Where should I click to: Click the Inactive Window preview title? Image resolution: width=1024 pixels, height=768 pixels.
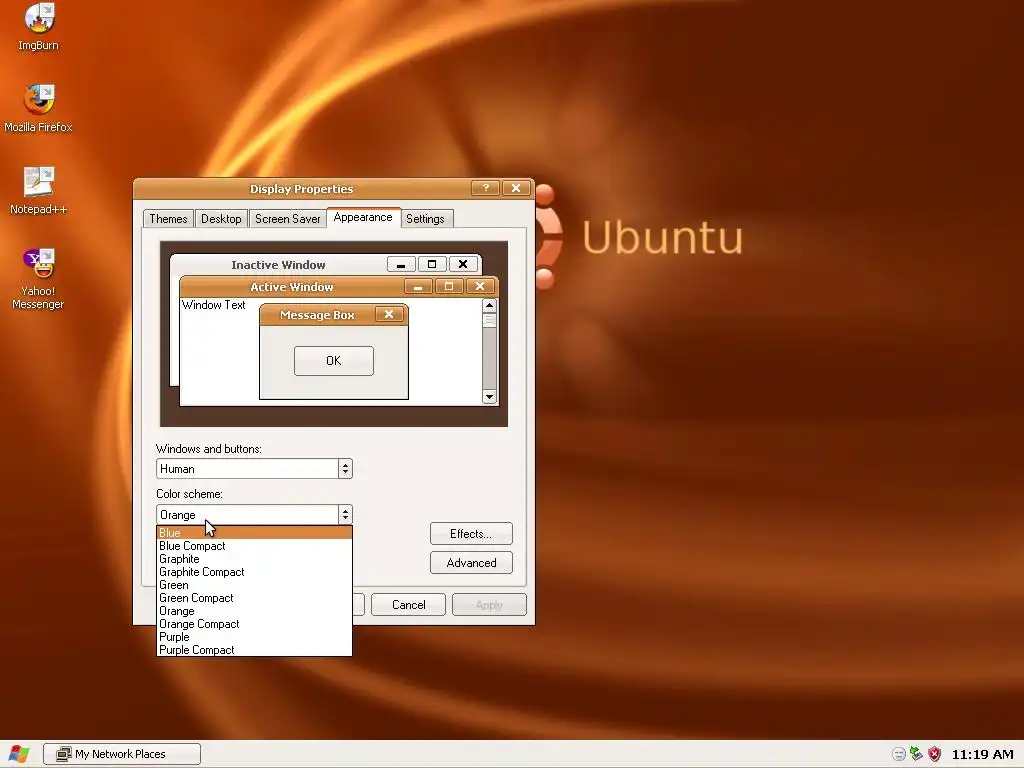[278, 264]
